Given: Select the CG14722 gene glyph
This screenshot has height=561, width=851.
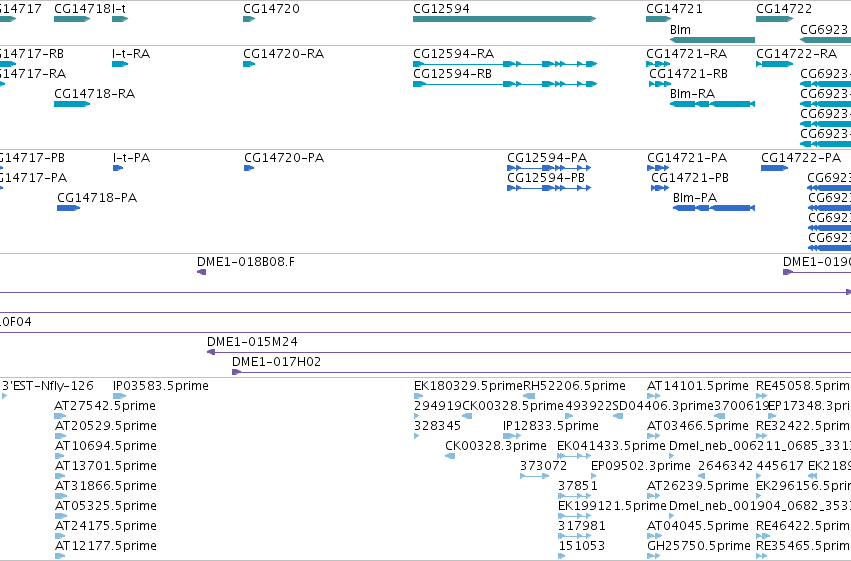Looking at the screenshot, I should pos(774,19).
